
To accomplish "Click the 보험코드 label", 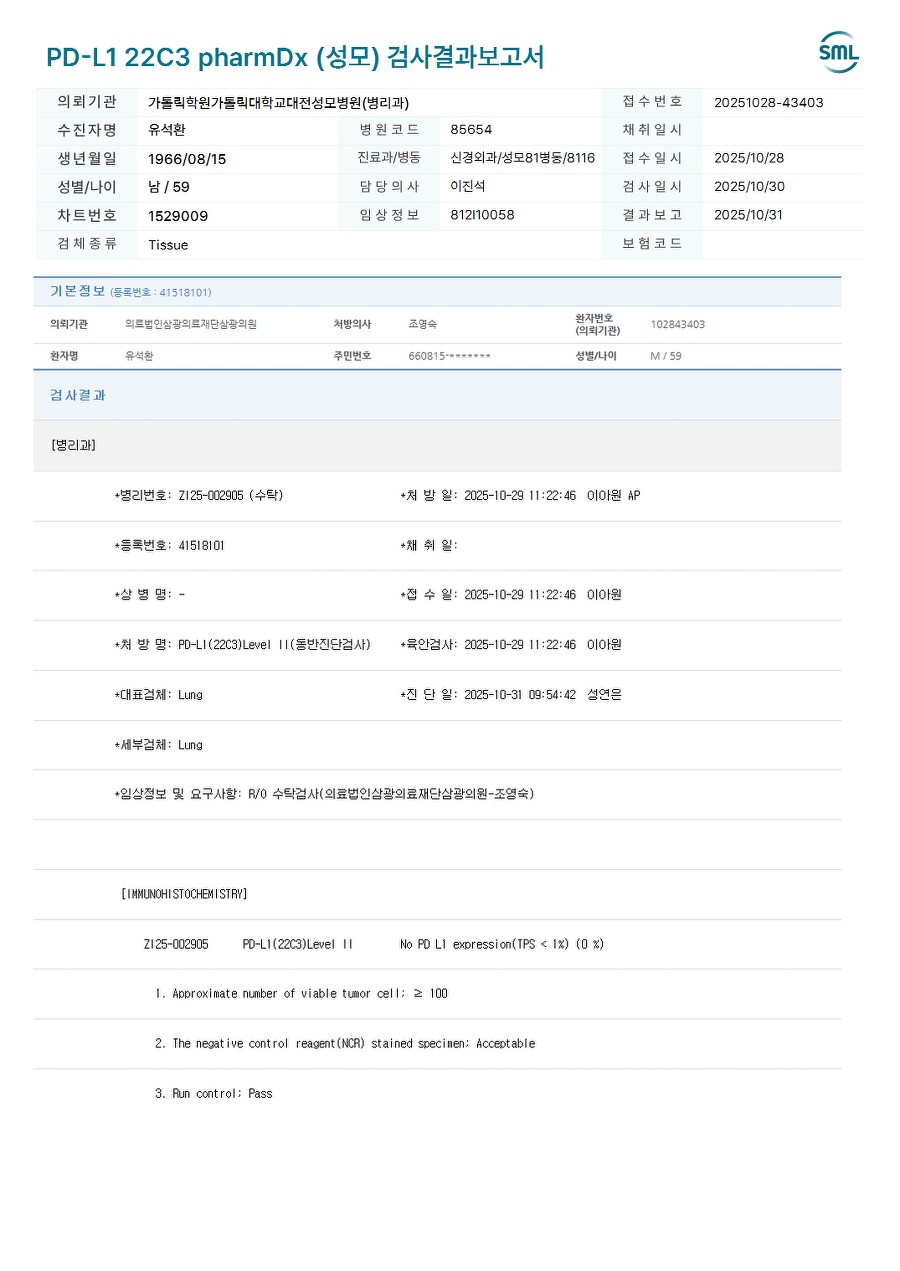I will click(x=652, y=244).
